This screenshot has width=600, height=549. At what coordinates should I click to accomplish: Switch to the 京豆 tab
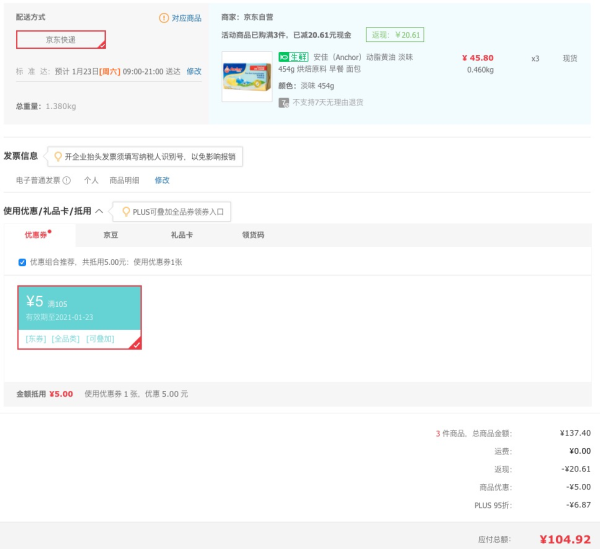tap(111, 235)
